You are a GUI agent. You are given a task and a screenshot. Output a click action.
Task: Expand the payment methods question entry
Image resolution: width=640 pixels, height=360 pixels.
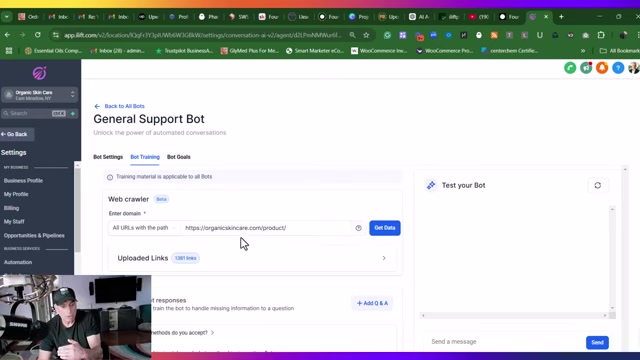pyautogui.click(x=183, y=333)
